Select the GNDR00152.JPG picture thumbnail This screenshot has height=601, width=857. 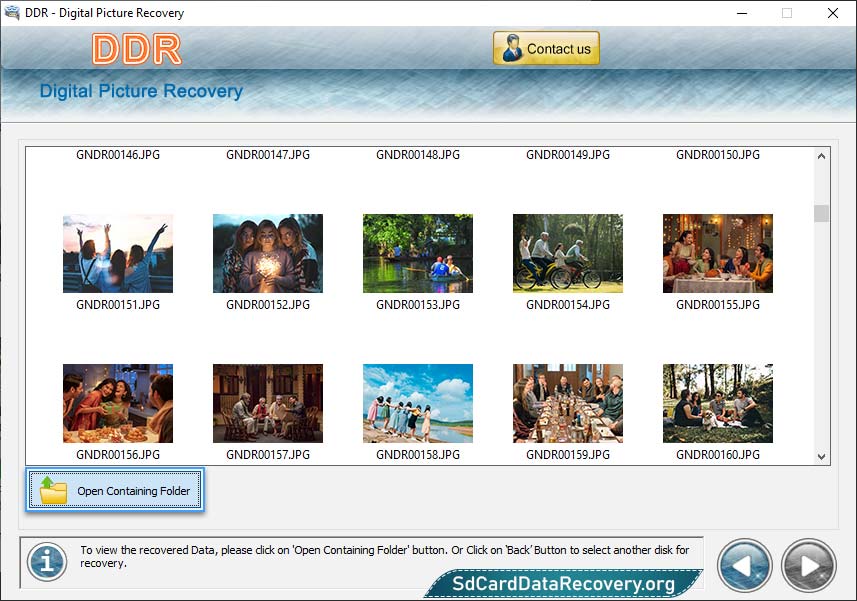coord(268,253)
